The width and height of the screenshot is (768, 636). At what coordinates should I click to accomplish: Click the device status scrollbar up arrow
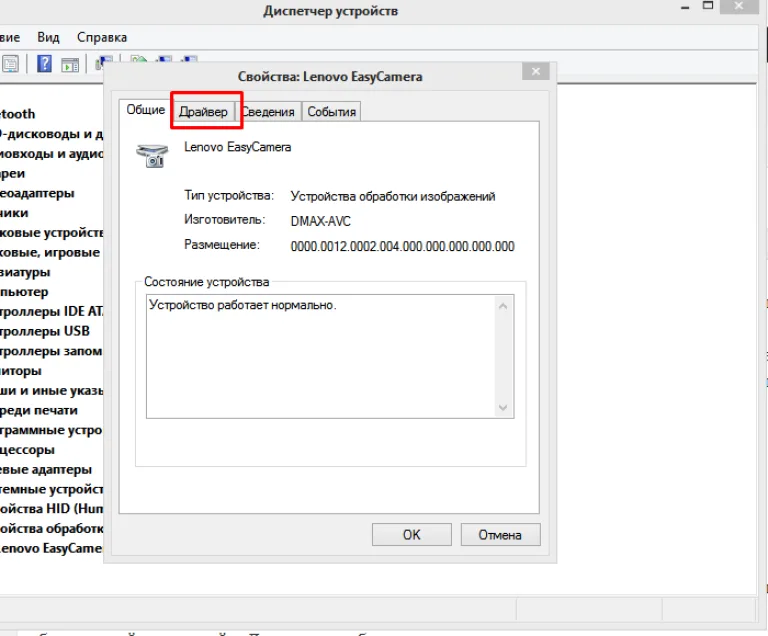point(503,307)
